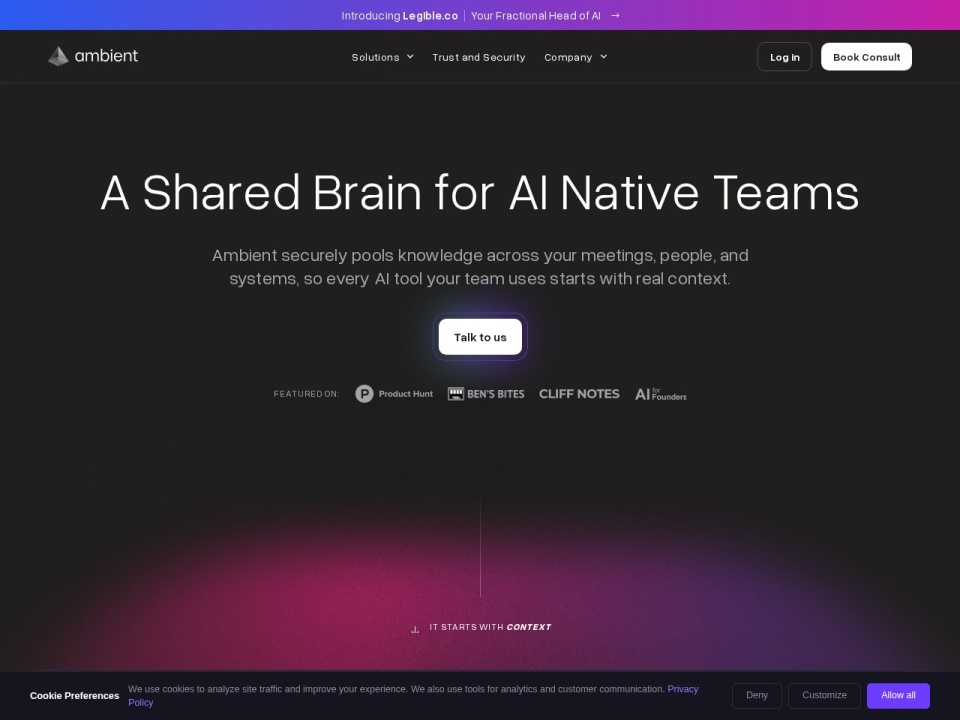Click the Log in button
This screenshot has width=960, height=720.
point(784,57)
